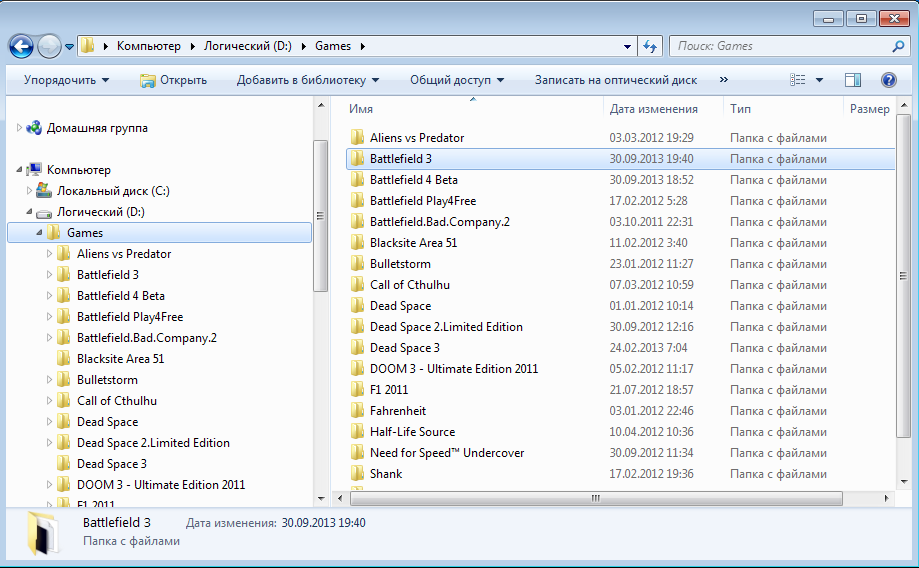This screenshot has width=919, height=568.
Task: Click Aliens vs Predator folder icon in list
Action: coord(358,138)
